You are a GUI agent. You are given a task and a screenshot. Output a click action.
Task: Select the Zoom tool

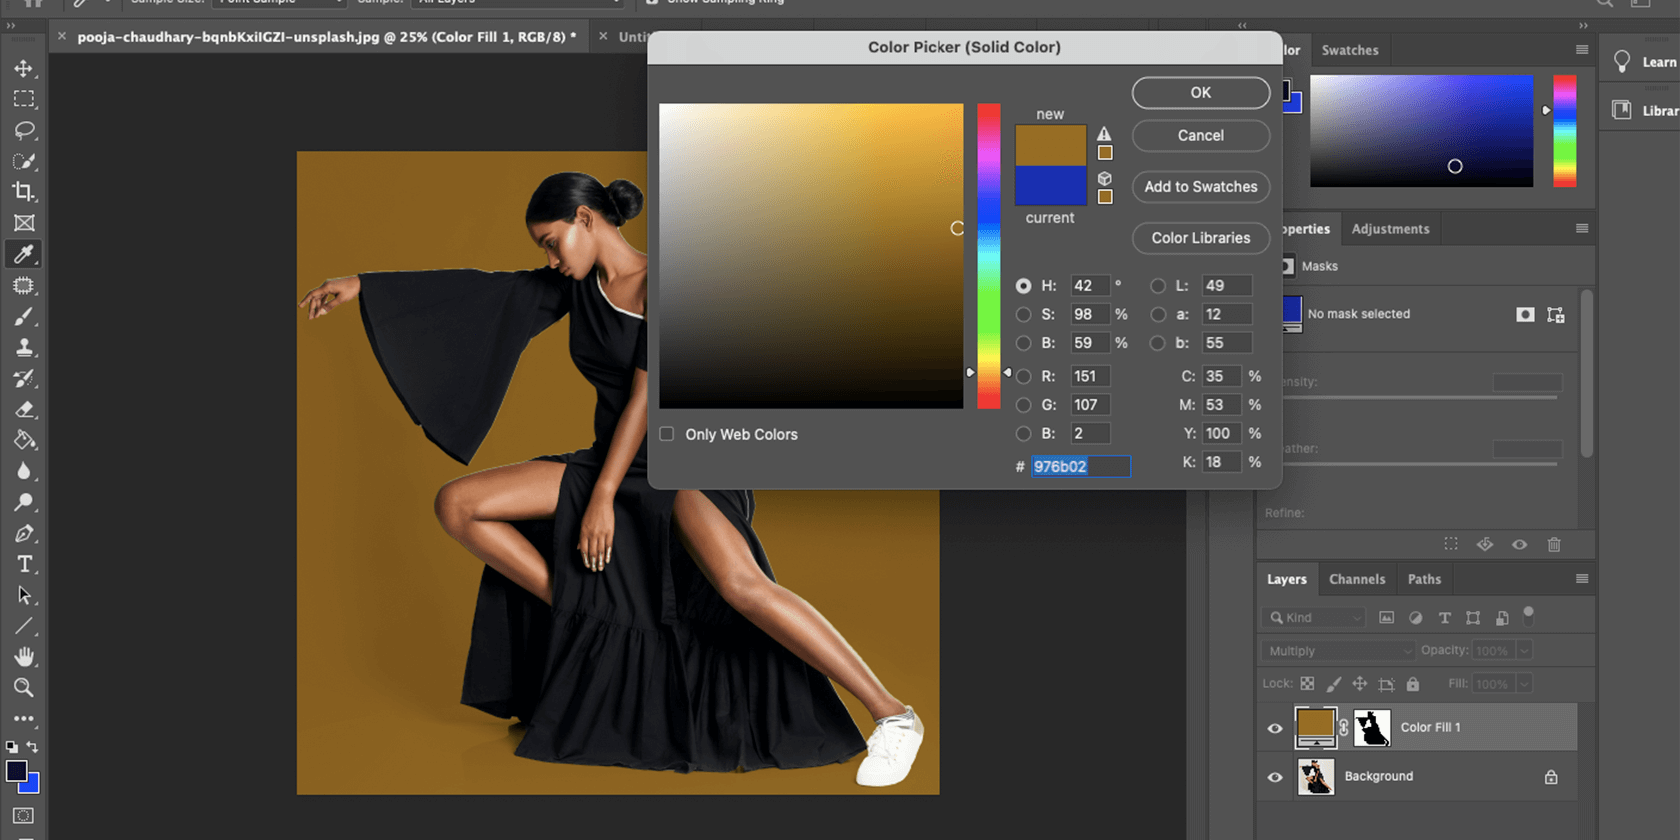(24, 688)
